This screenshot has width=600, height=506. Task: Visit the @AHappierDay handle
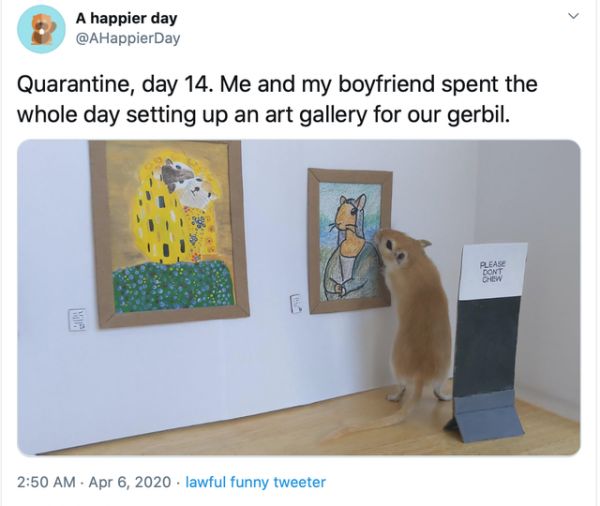coord(128,38)
